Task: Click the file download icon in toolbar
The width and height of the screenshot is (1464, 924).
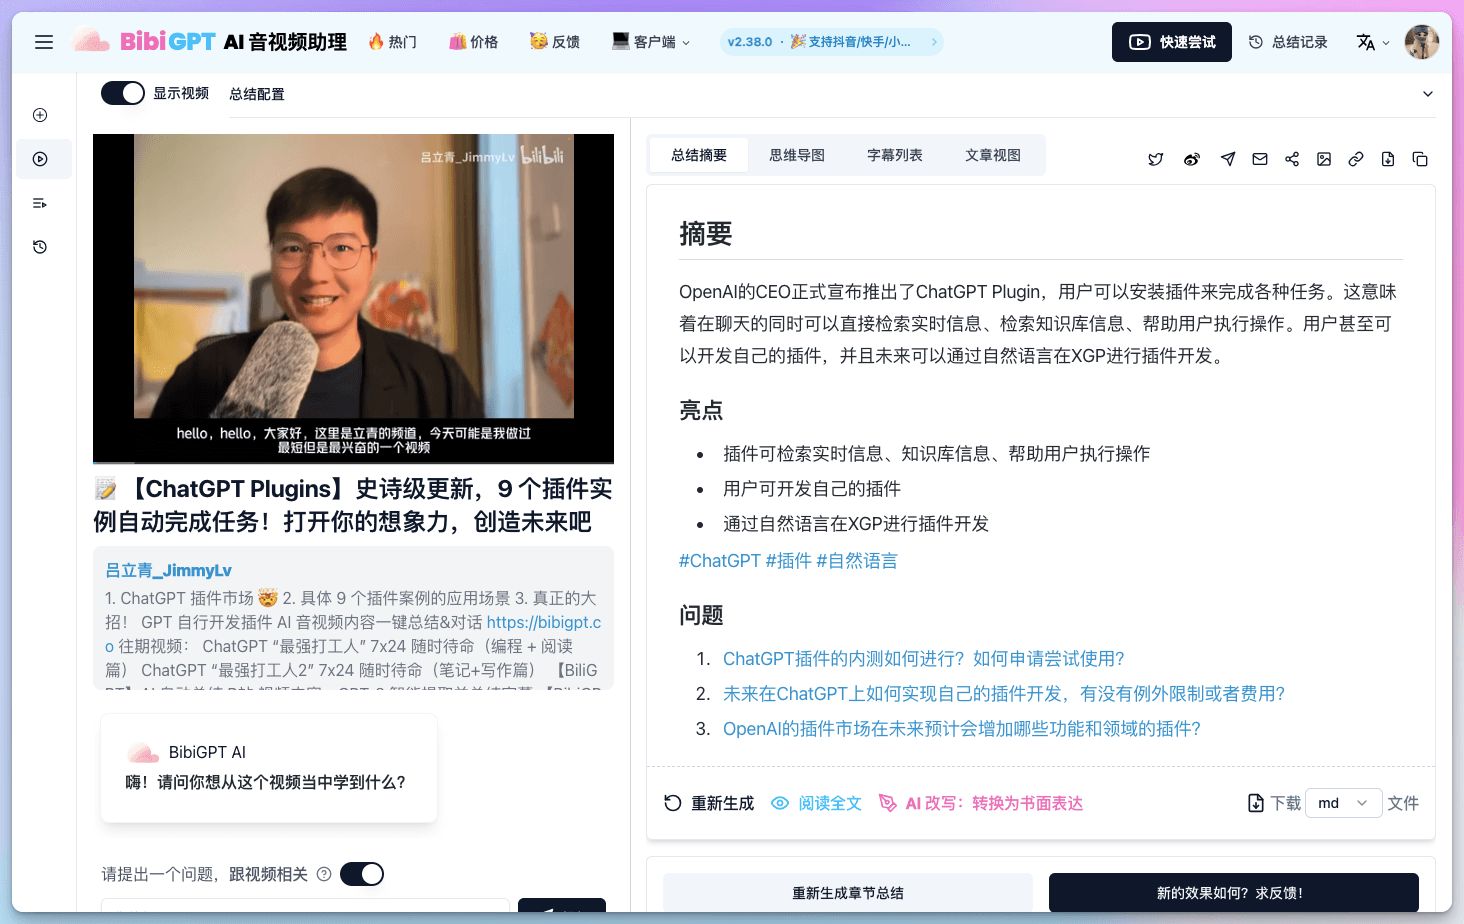Action: pos(1388,159)
